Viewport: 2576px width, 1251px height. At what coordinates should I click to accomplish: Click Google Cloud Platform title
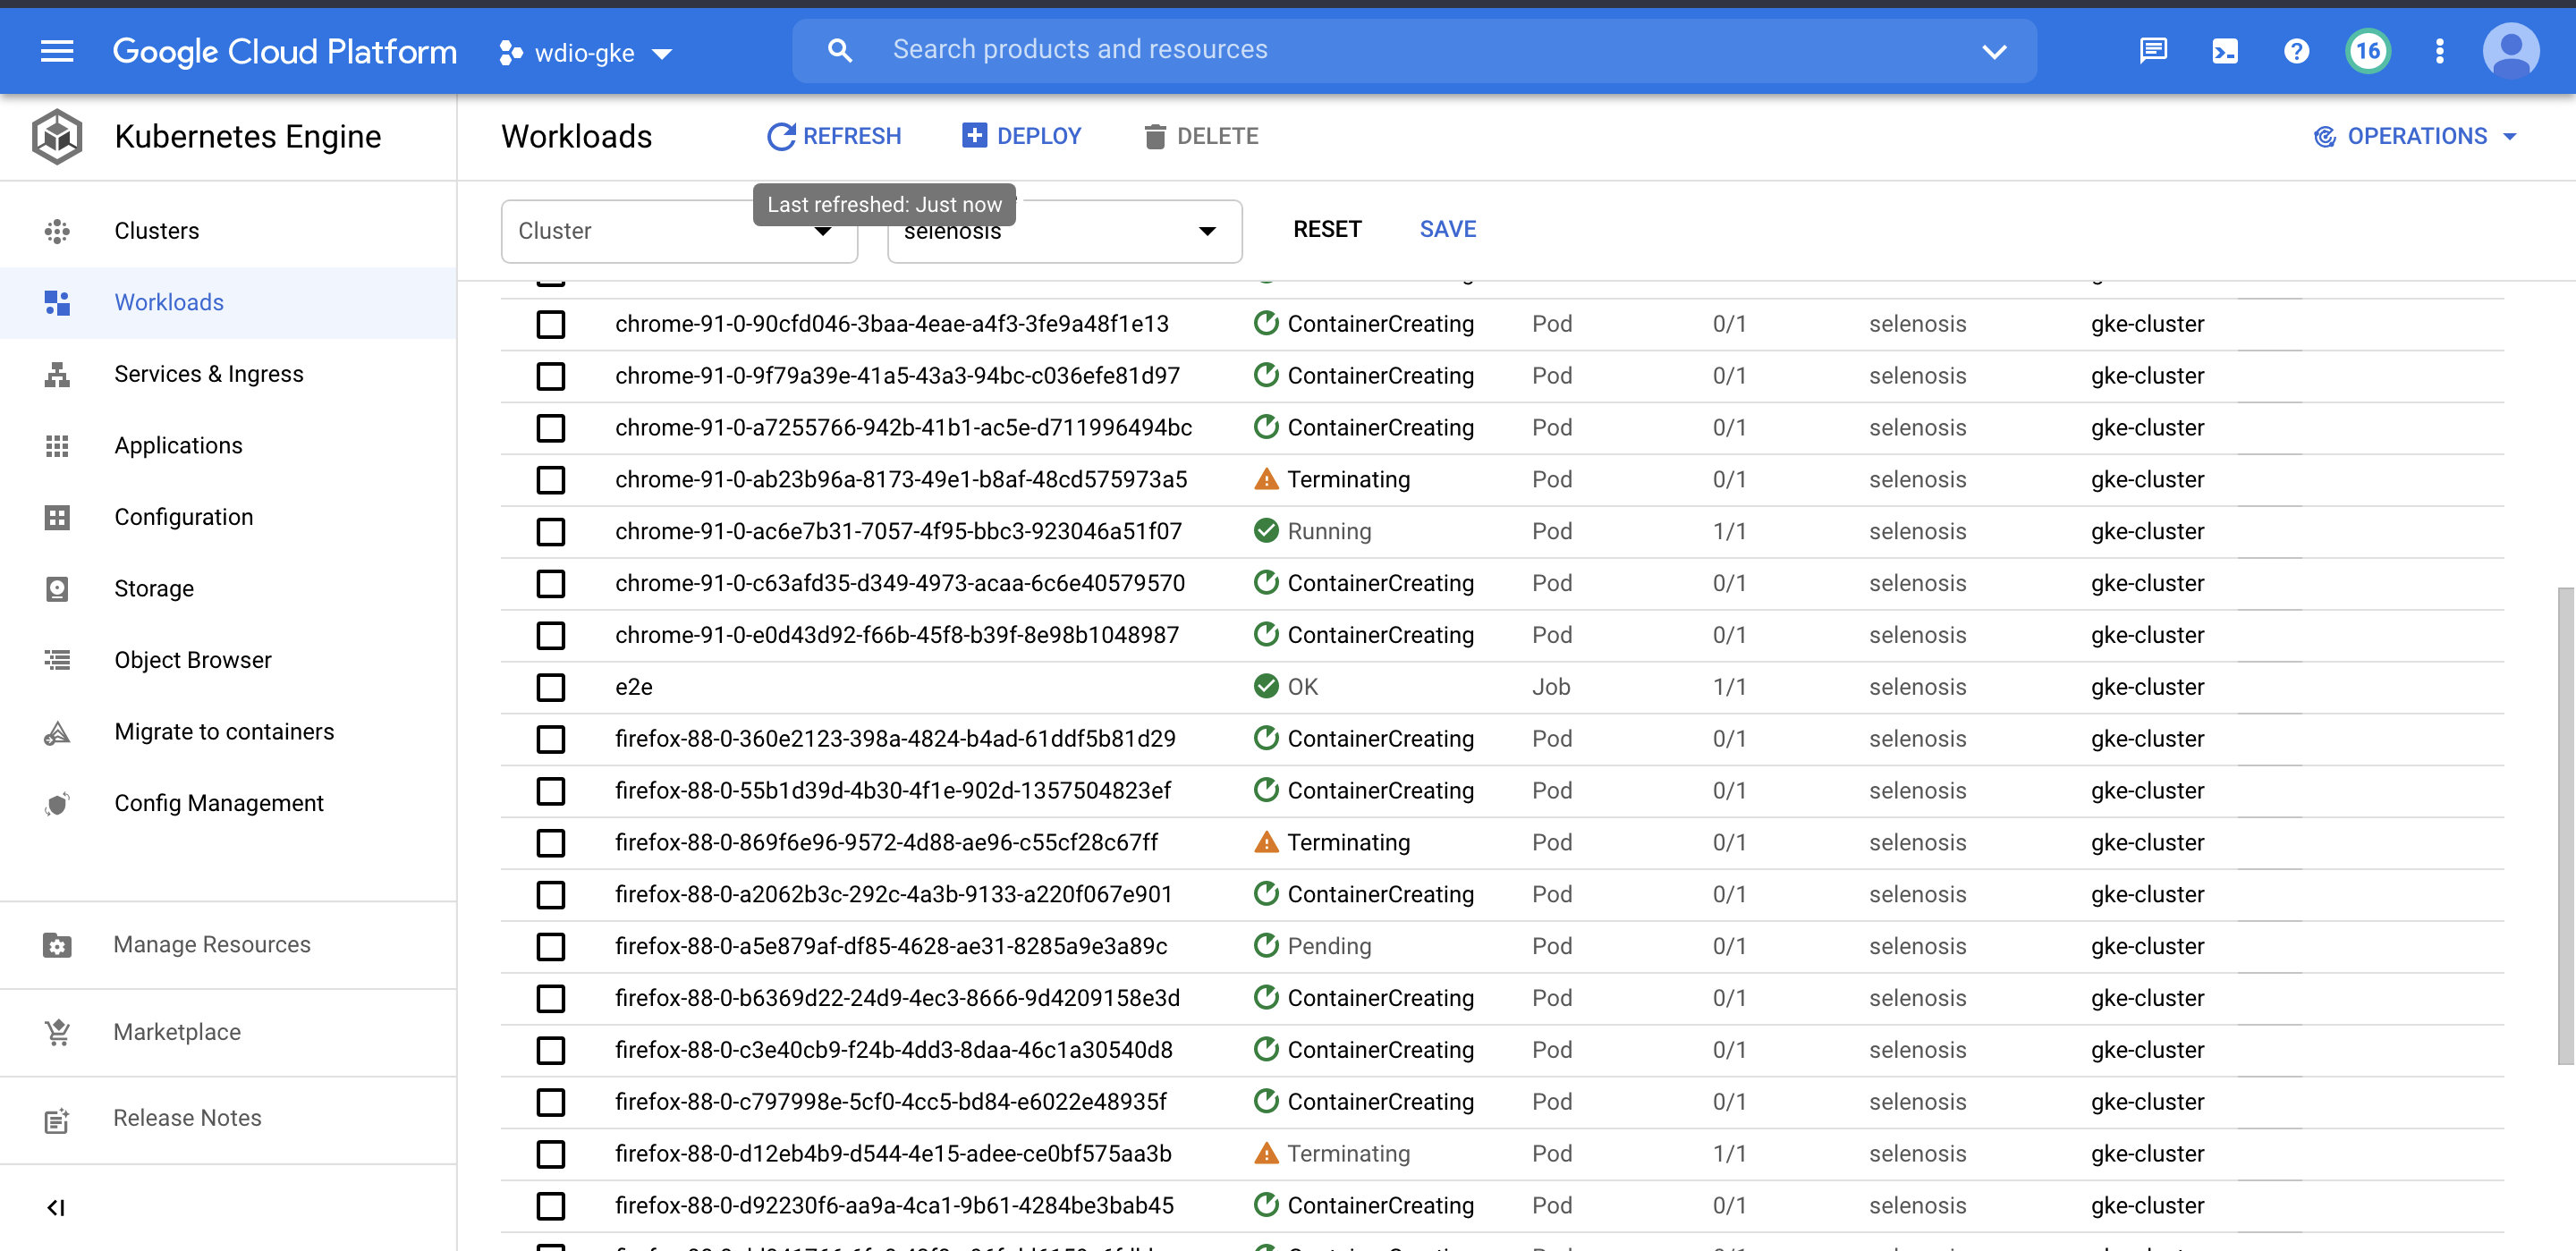click(284, 51)
